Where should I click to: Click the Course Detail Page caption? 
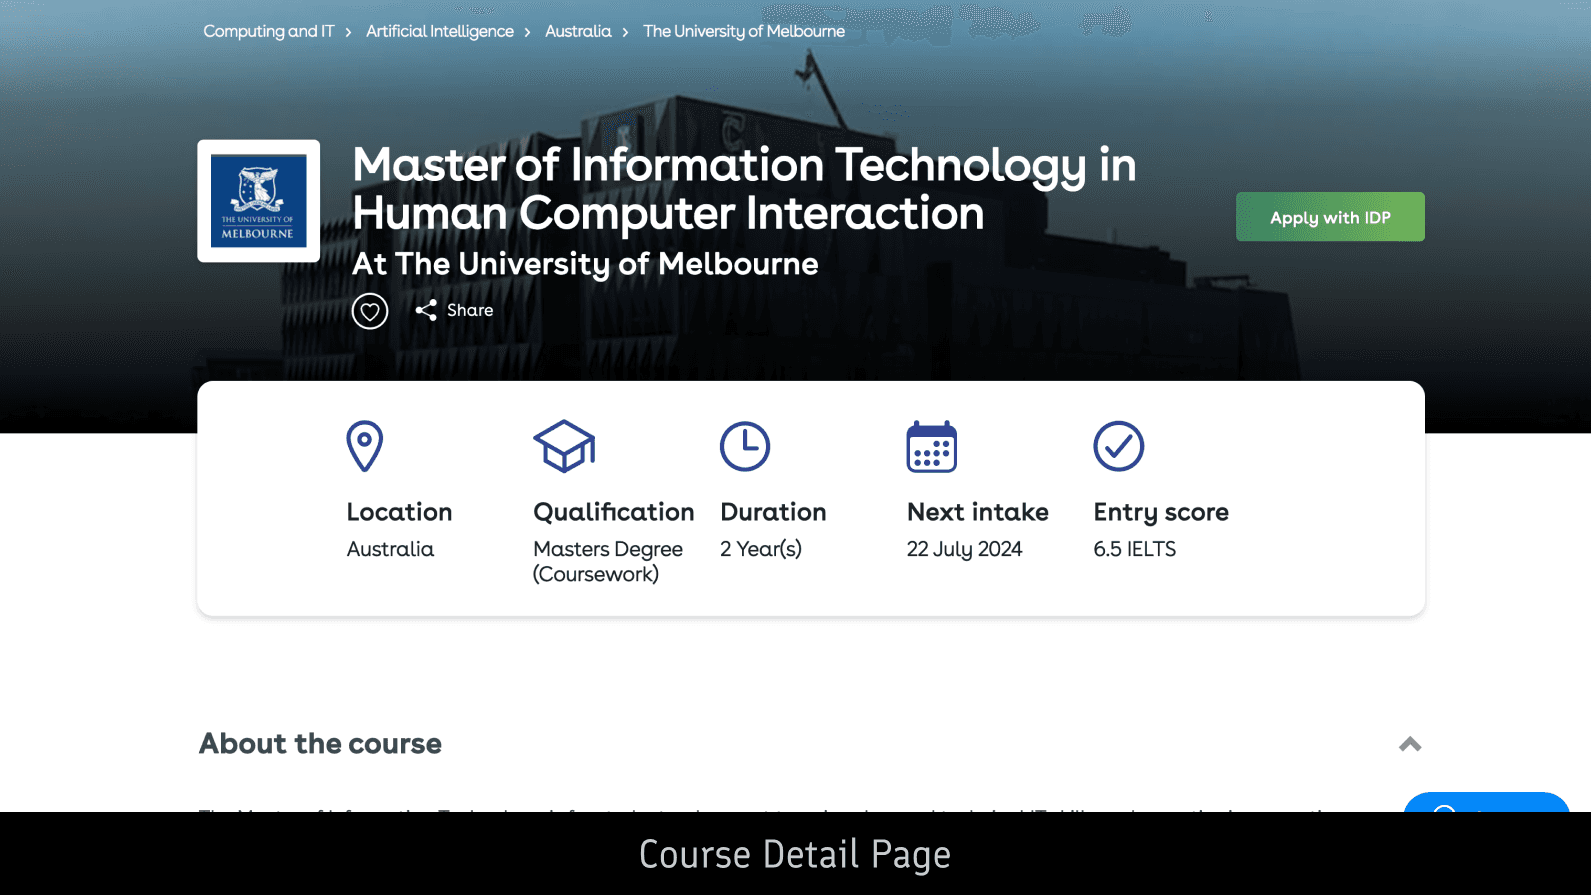pos(795,855)
